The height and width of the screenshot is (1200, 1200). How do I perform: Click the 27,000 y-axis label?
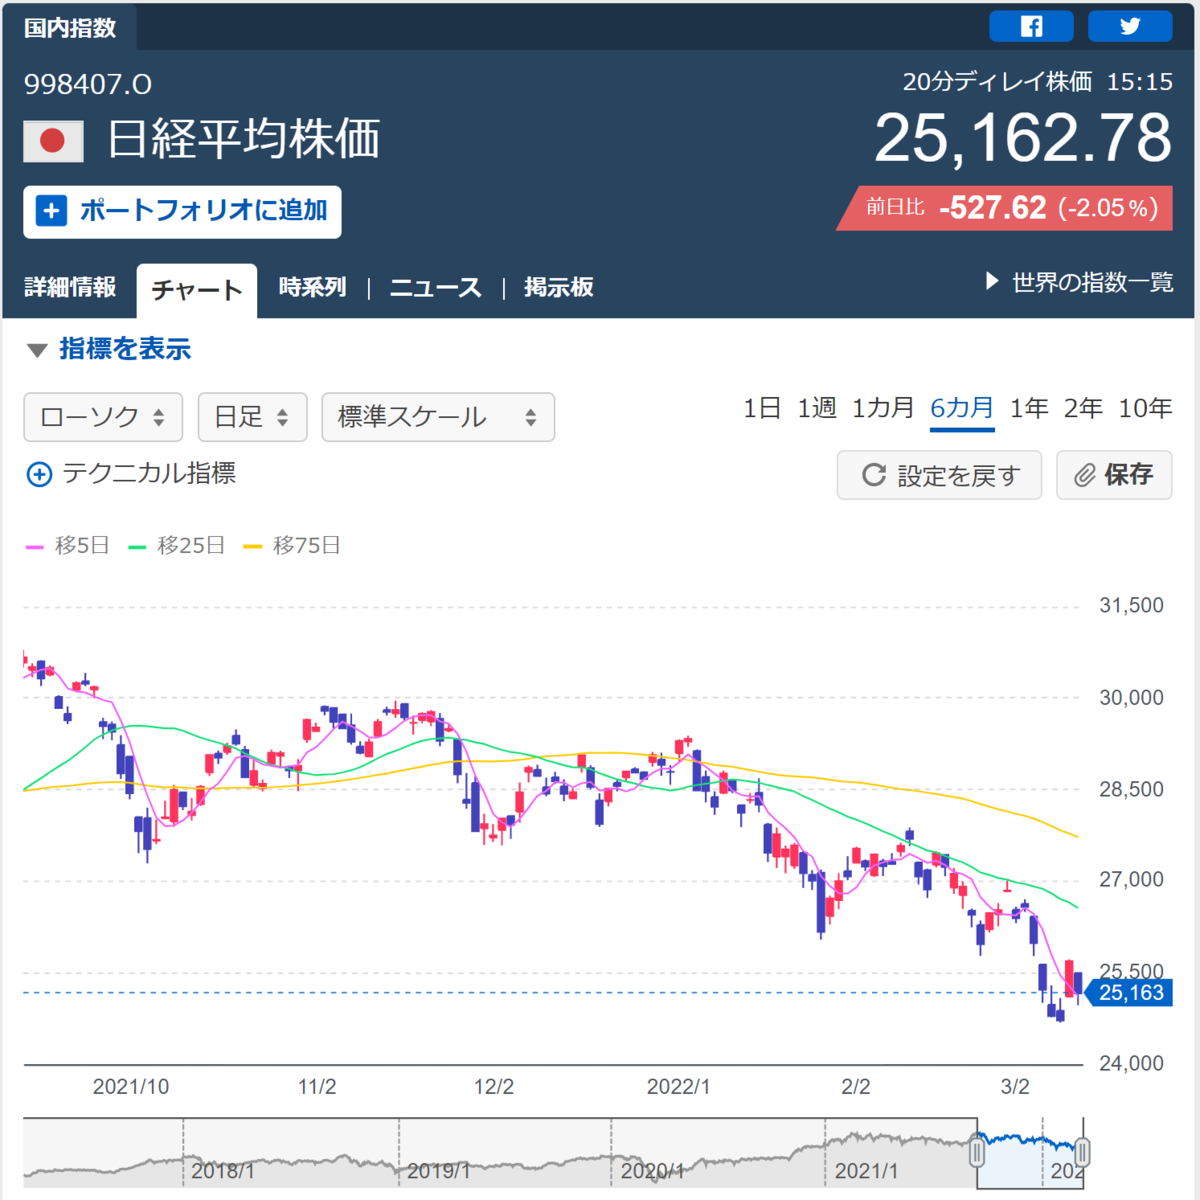pos(1131,880)
